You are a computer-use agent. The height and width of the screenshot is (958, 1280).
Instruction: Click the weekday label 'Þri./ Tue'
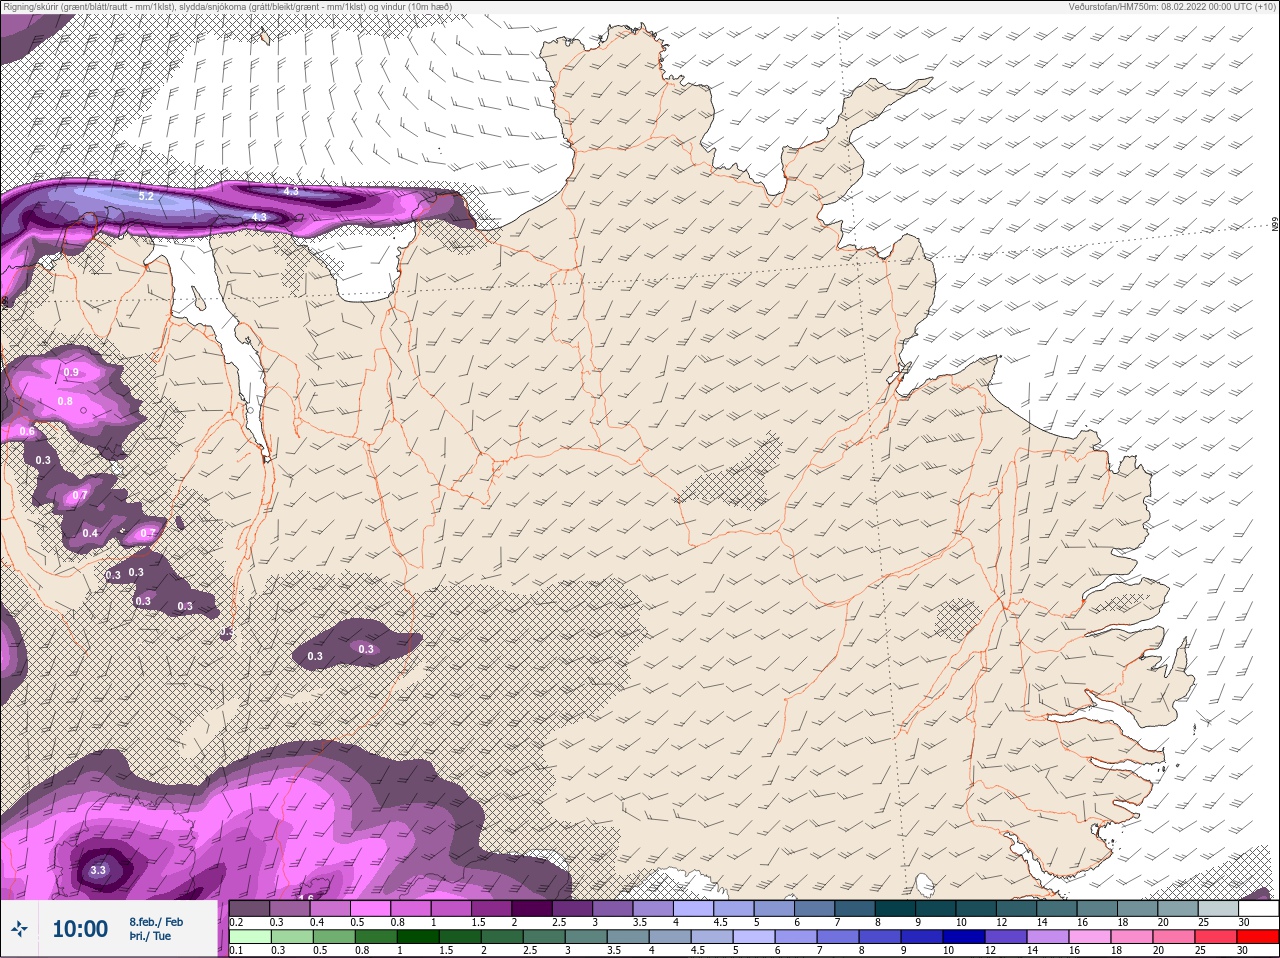point(150,936)
